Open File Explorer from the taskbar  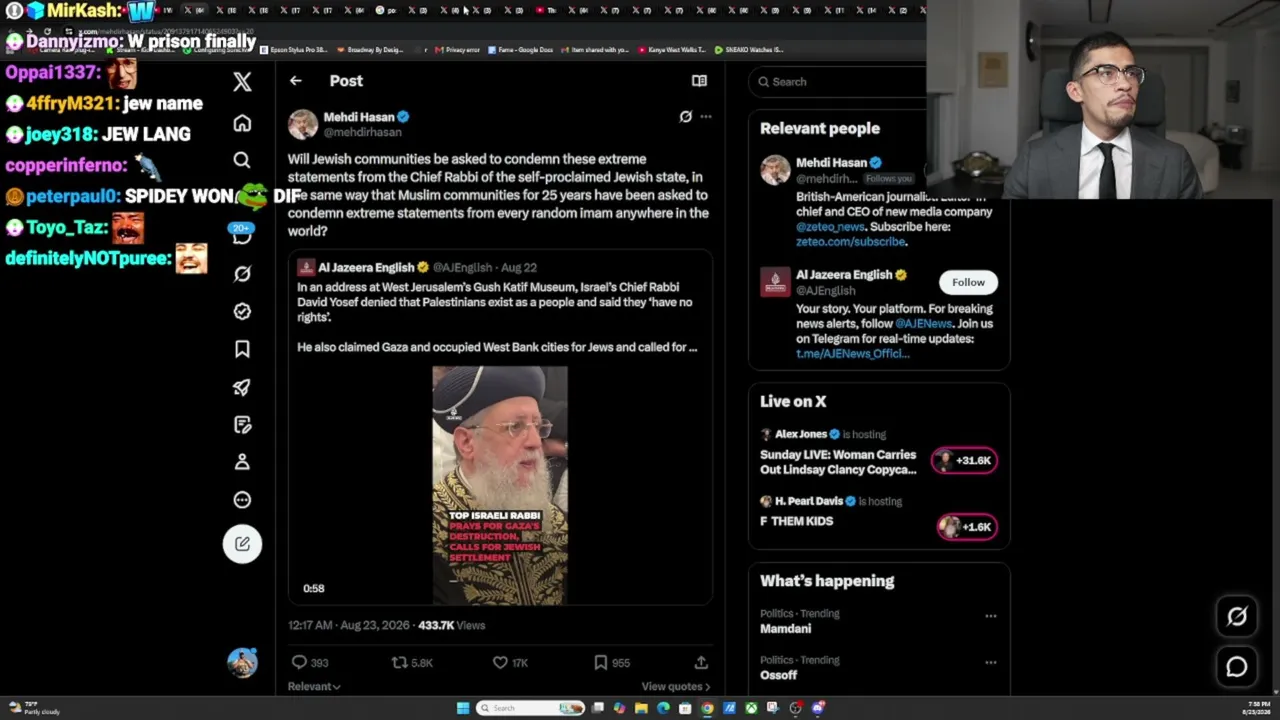tap(641, 708)
